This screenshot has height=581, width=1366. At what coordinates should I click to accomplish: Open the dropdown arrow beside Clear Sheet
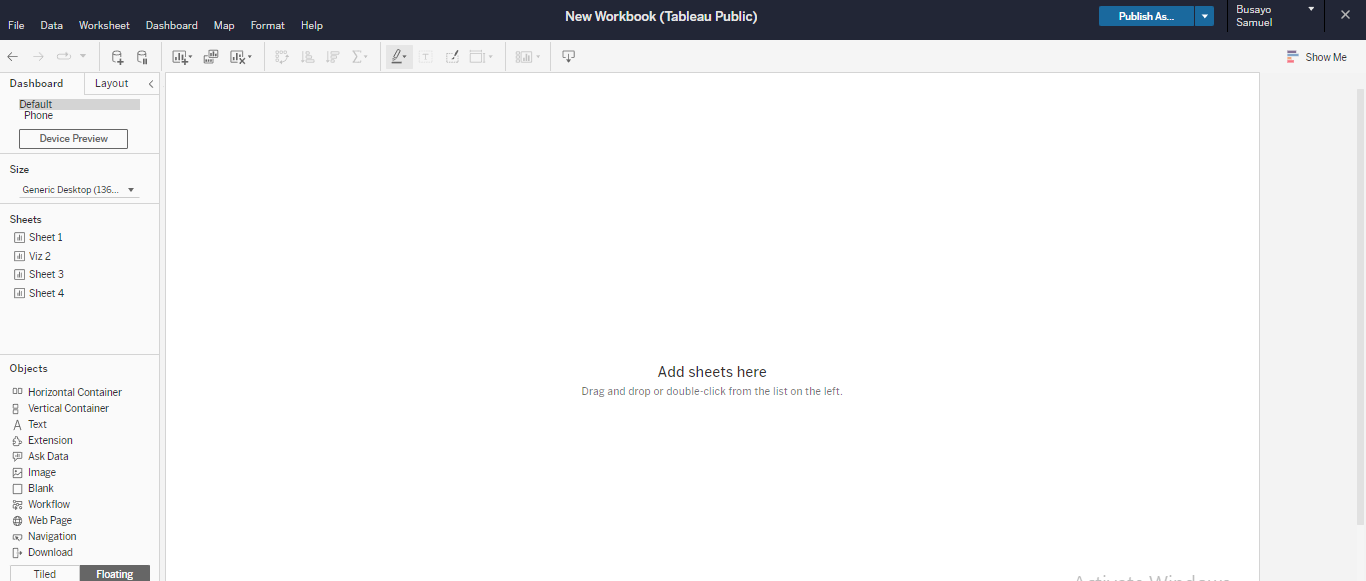pyautogui.click(x=249, y=58)
